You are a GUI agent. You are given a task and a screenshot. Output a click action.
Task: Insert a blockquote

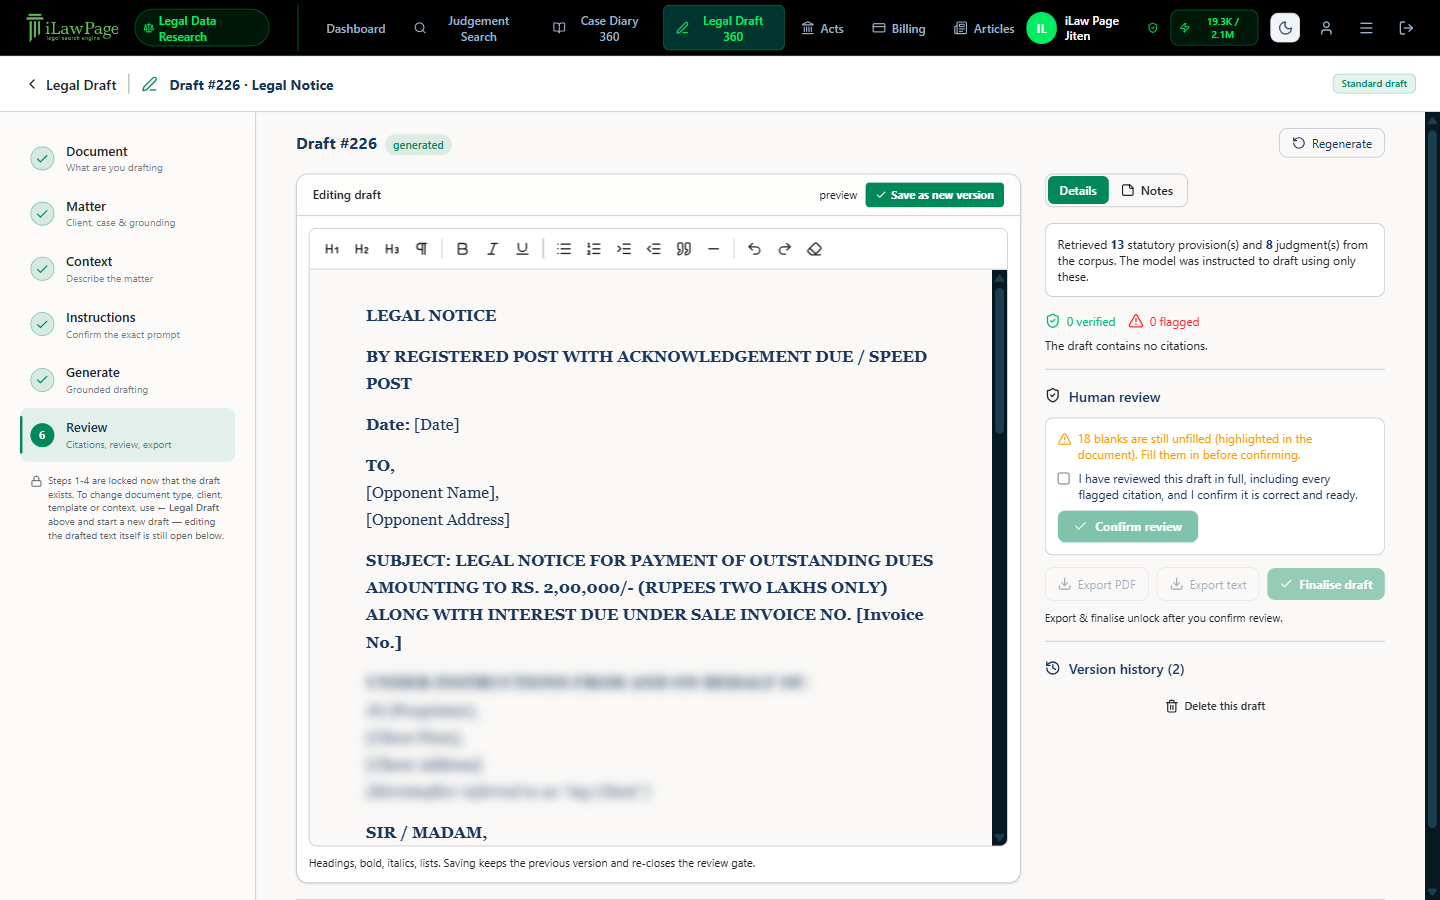point(684,249)
